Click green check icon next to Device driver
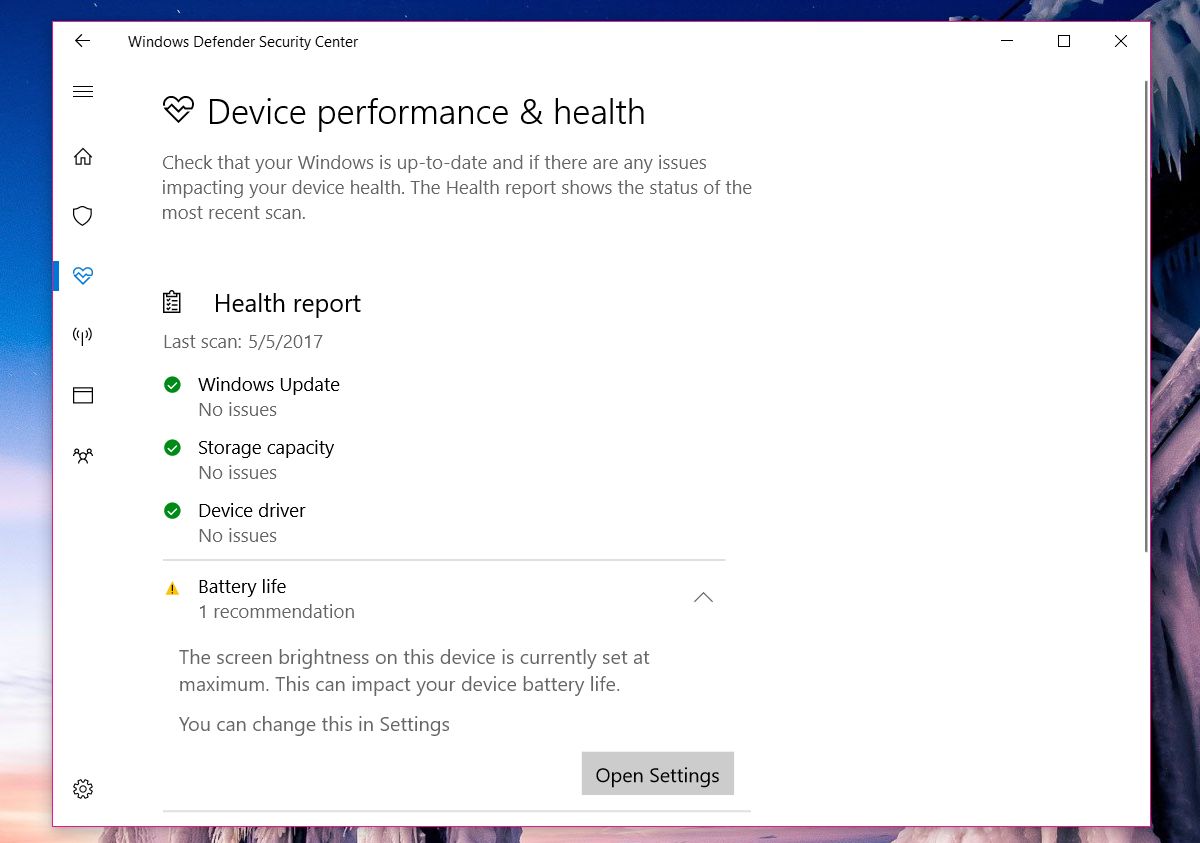 tap(172, 510)
